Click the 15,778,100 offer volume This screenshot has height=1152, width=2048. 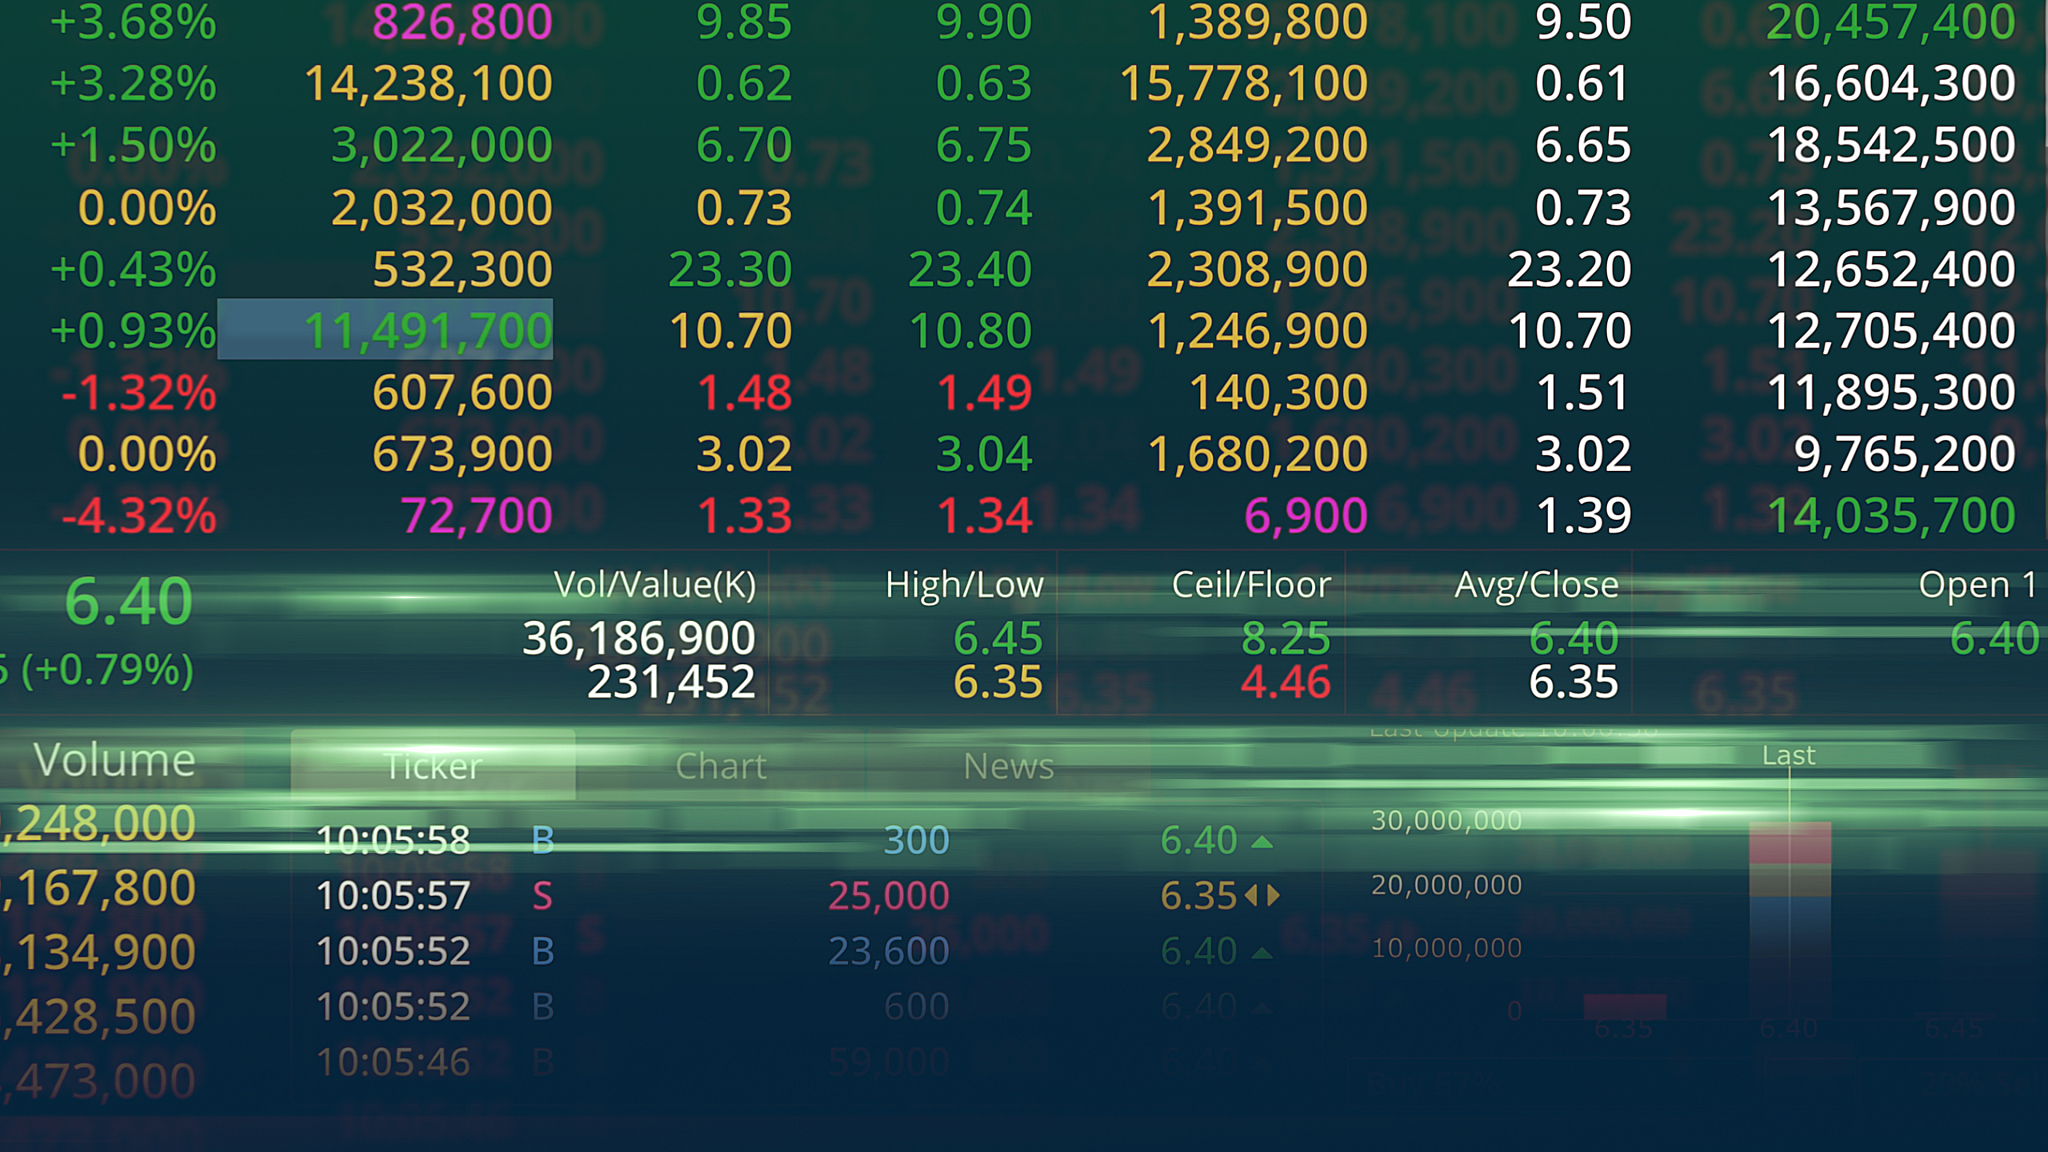point(1243,83)
